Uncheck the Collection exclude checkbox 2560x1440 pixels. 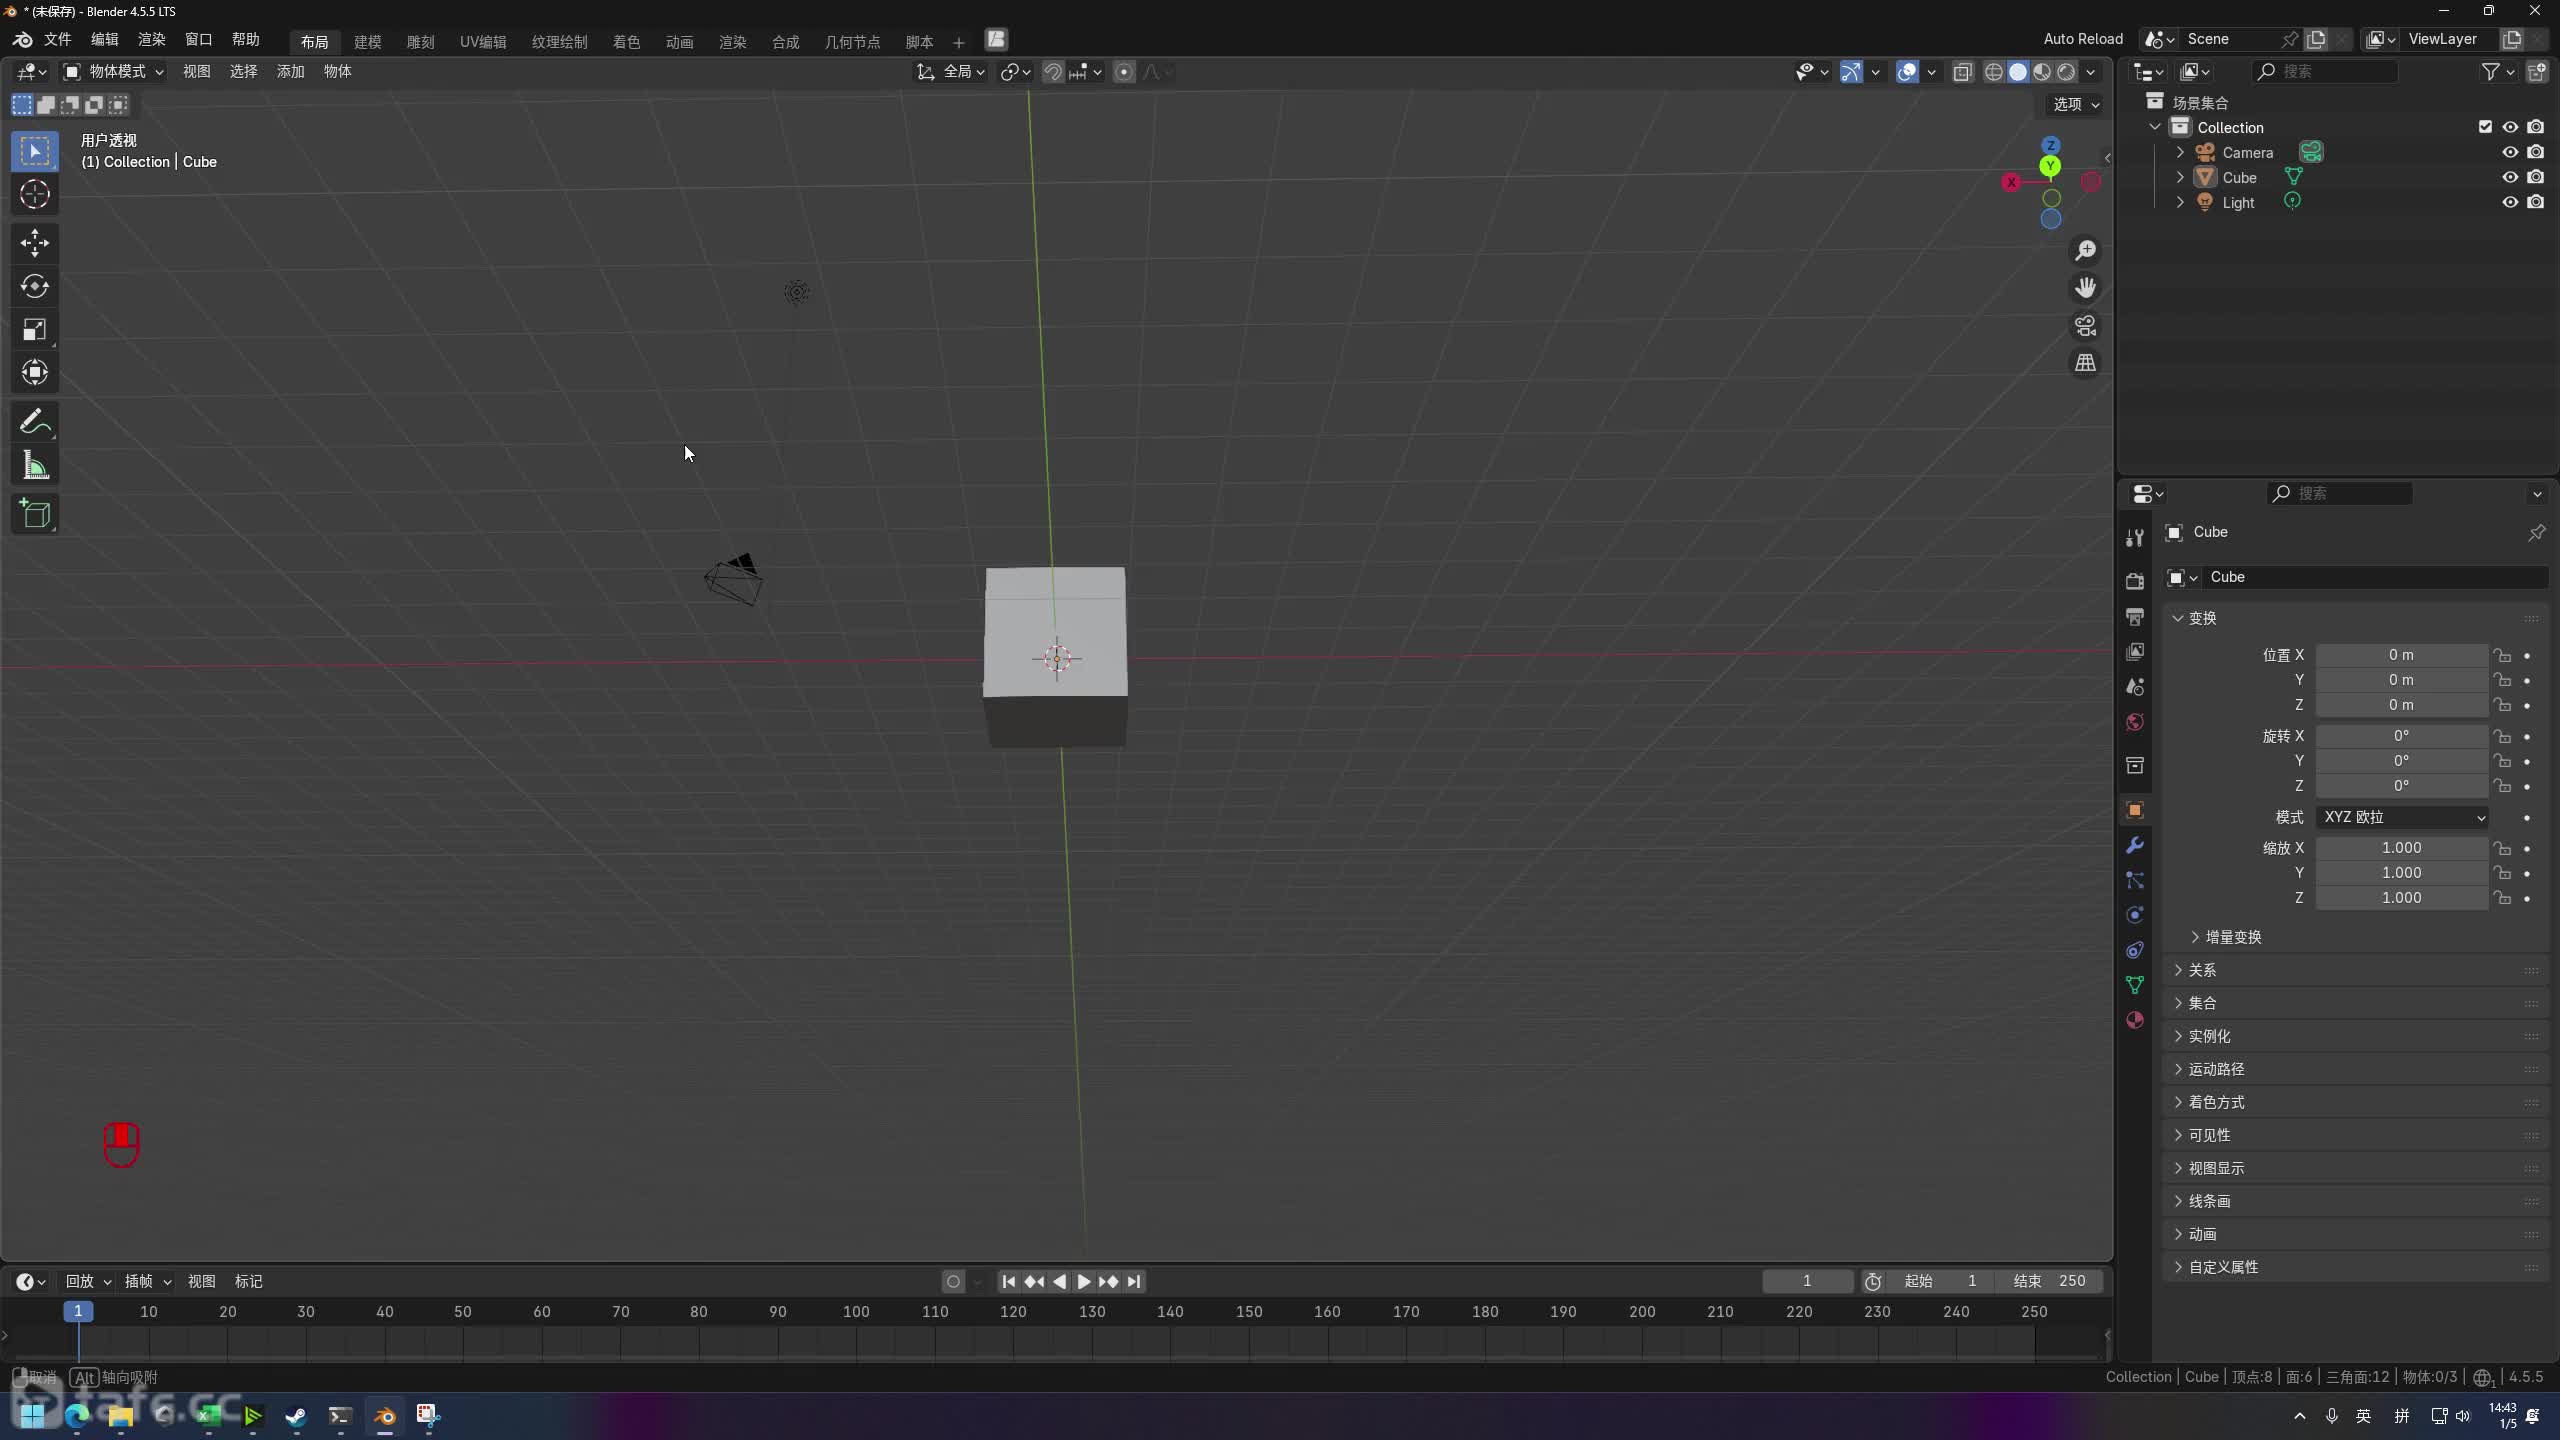pos(2485,127)
